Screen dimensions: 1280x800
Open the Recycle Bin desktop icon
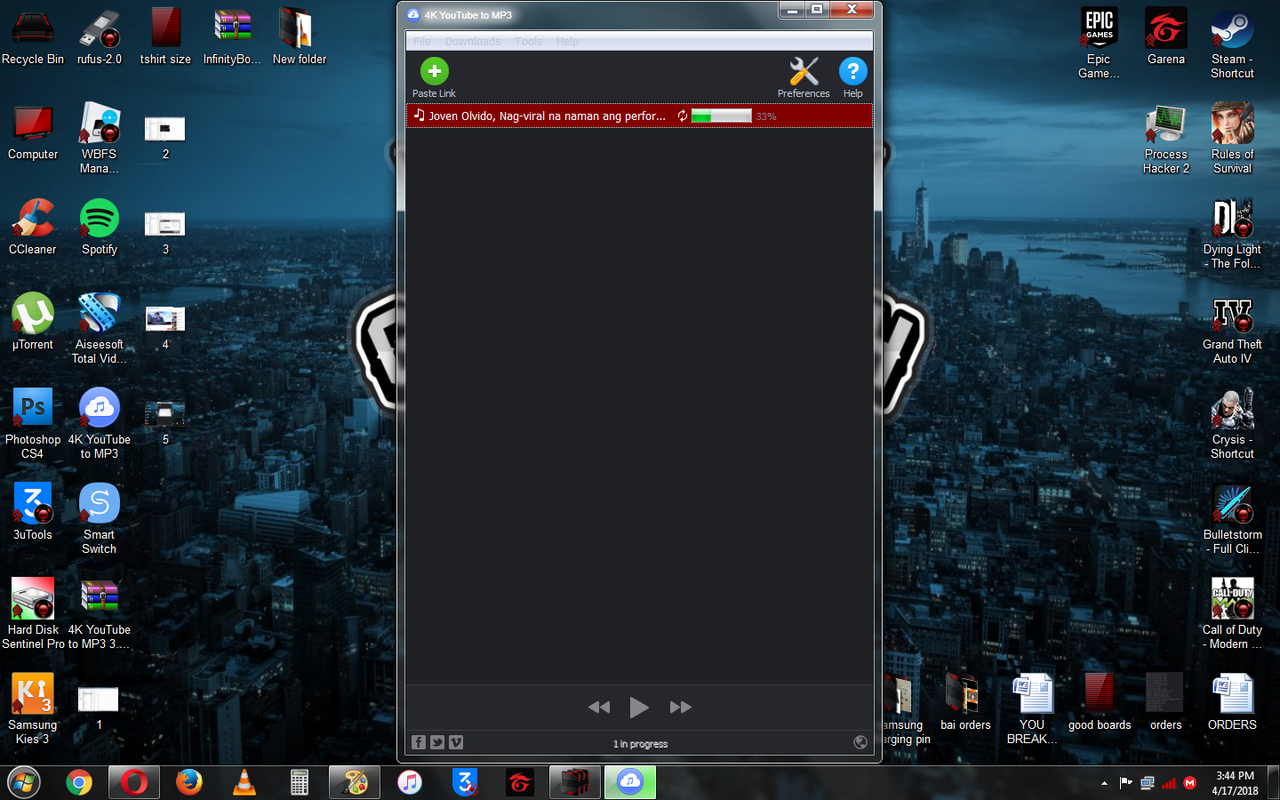(x=33, y=36)
